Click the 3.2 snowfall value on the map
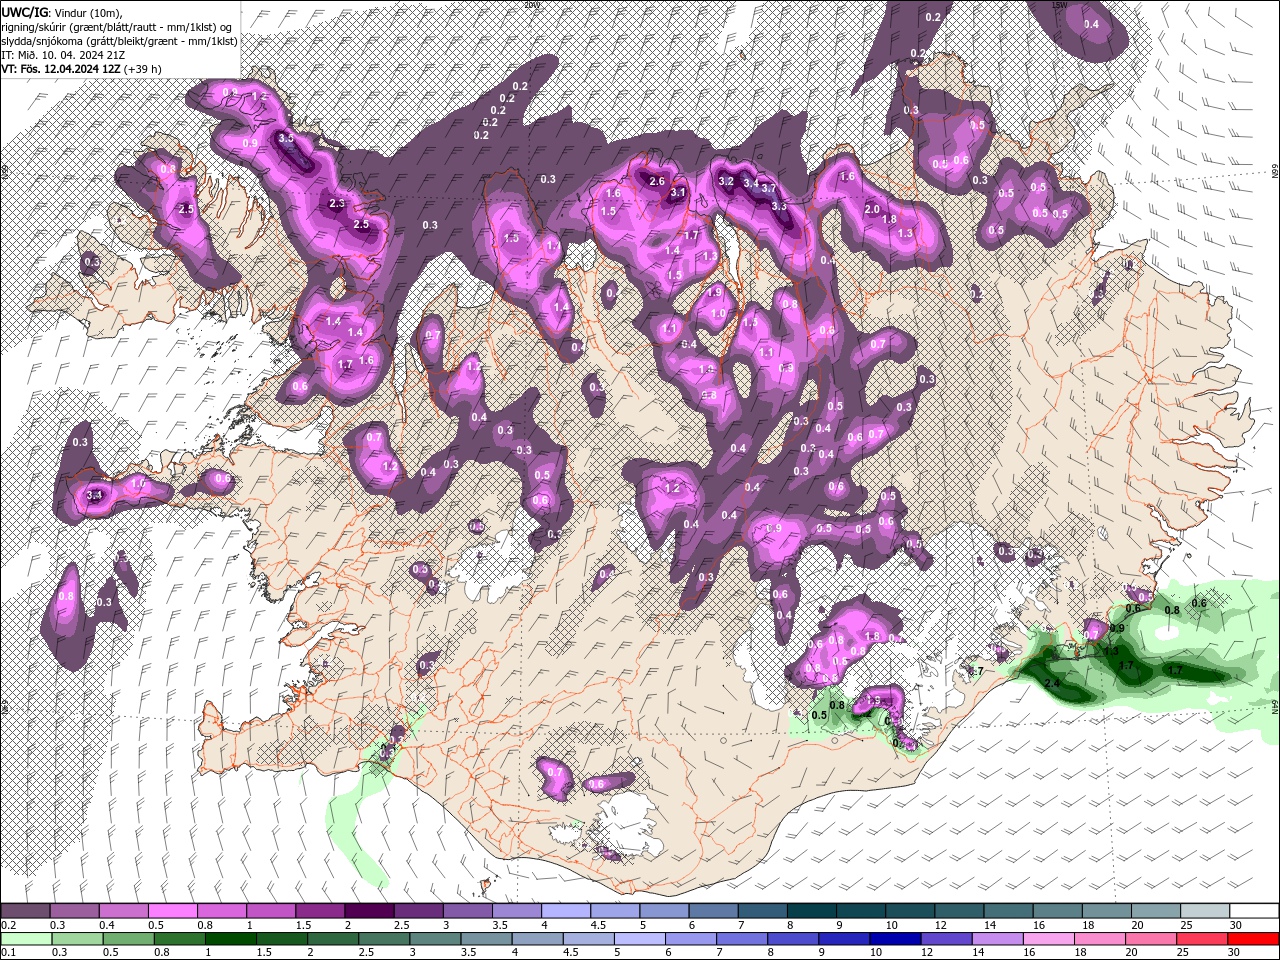 (727, 181)
